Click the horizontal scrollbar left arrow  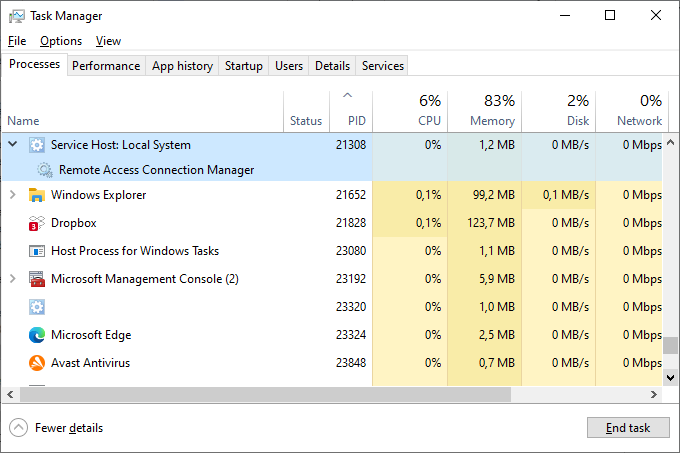click(x=10, y=394)
